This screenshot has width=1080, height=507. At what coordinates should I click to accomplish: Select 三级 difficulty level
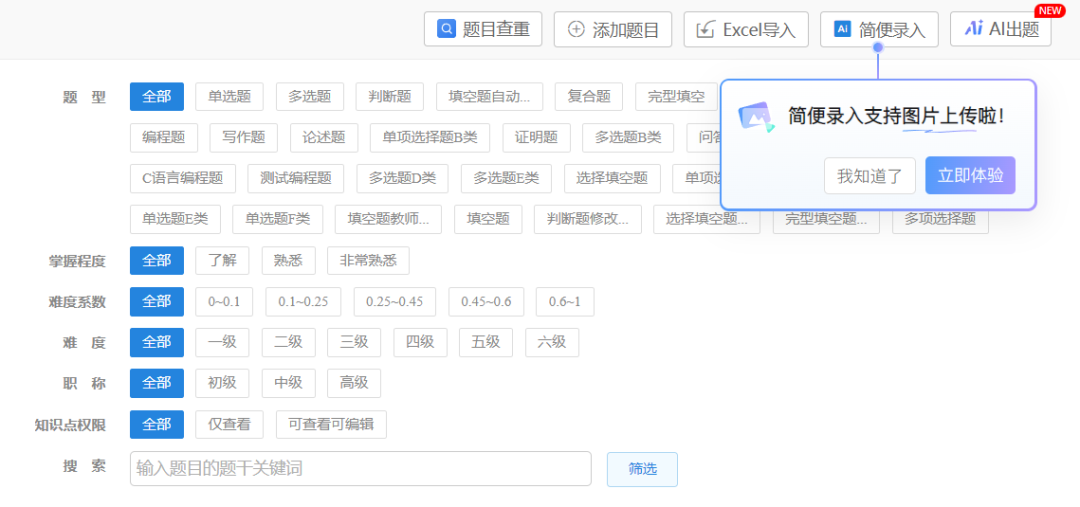tap(353, 342)
